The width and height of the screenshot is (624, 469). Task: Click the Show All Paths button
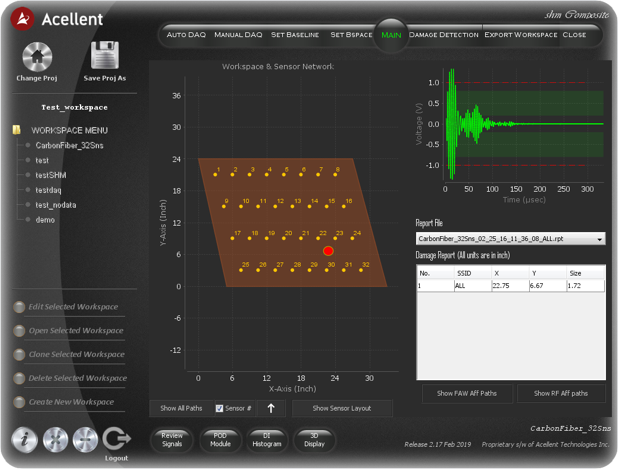click(x=181, y=409)
